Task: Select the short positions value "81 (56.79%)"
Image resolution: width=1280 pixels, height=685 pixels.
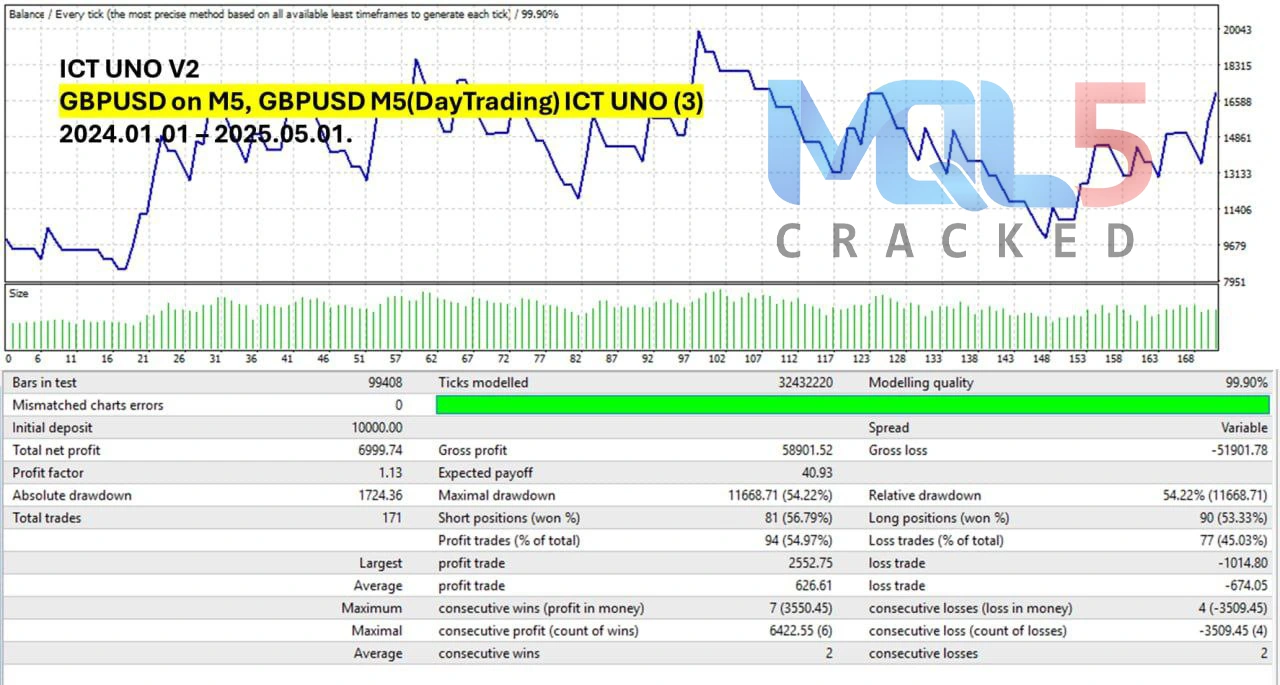Action: (799, 518)
